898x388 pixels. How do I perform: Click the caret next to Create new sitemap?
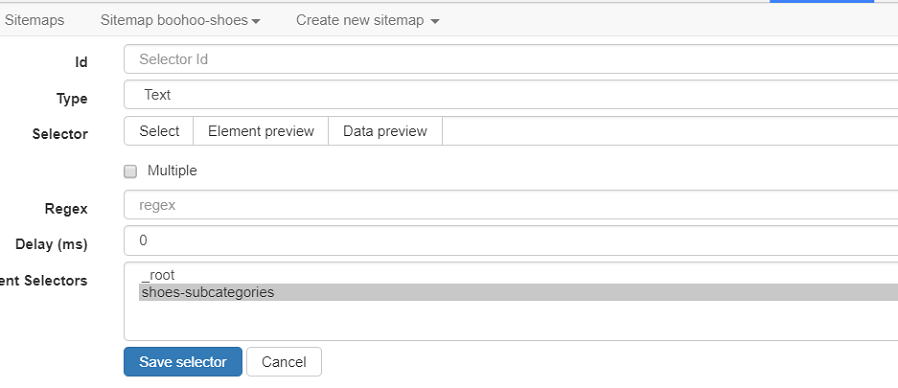click(435, 22)
